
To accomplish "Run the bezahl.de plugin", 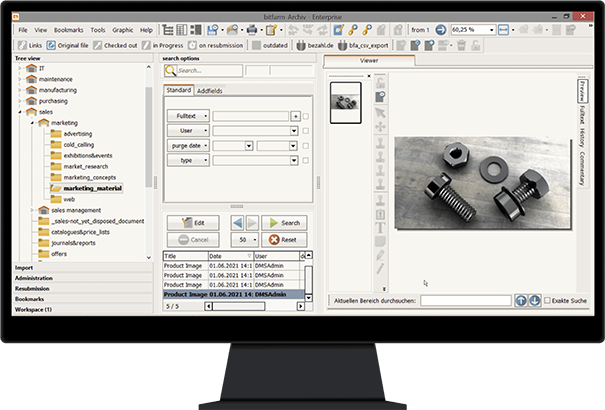I will (x=315, y=46).
